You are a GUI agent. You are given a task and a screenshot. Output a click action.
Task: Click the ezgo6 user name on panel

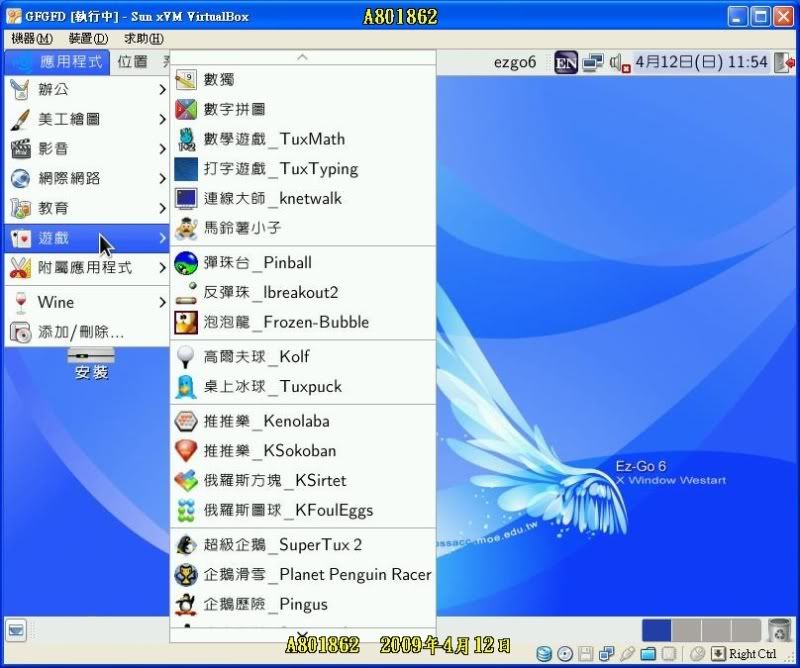coord(515,63)
